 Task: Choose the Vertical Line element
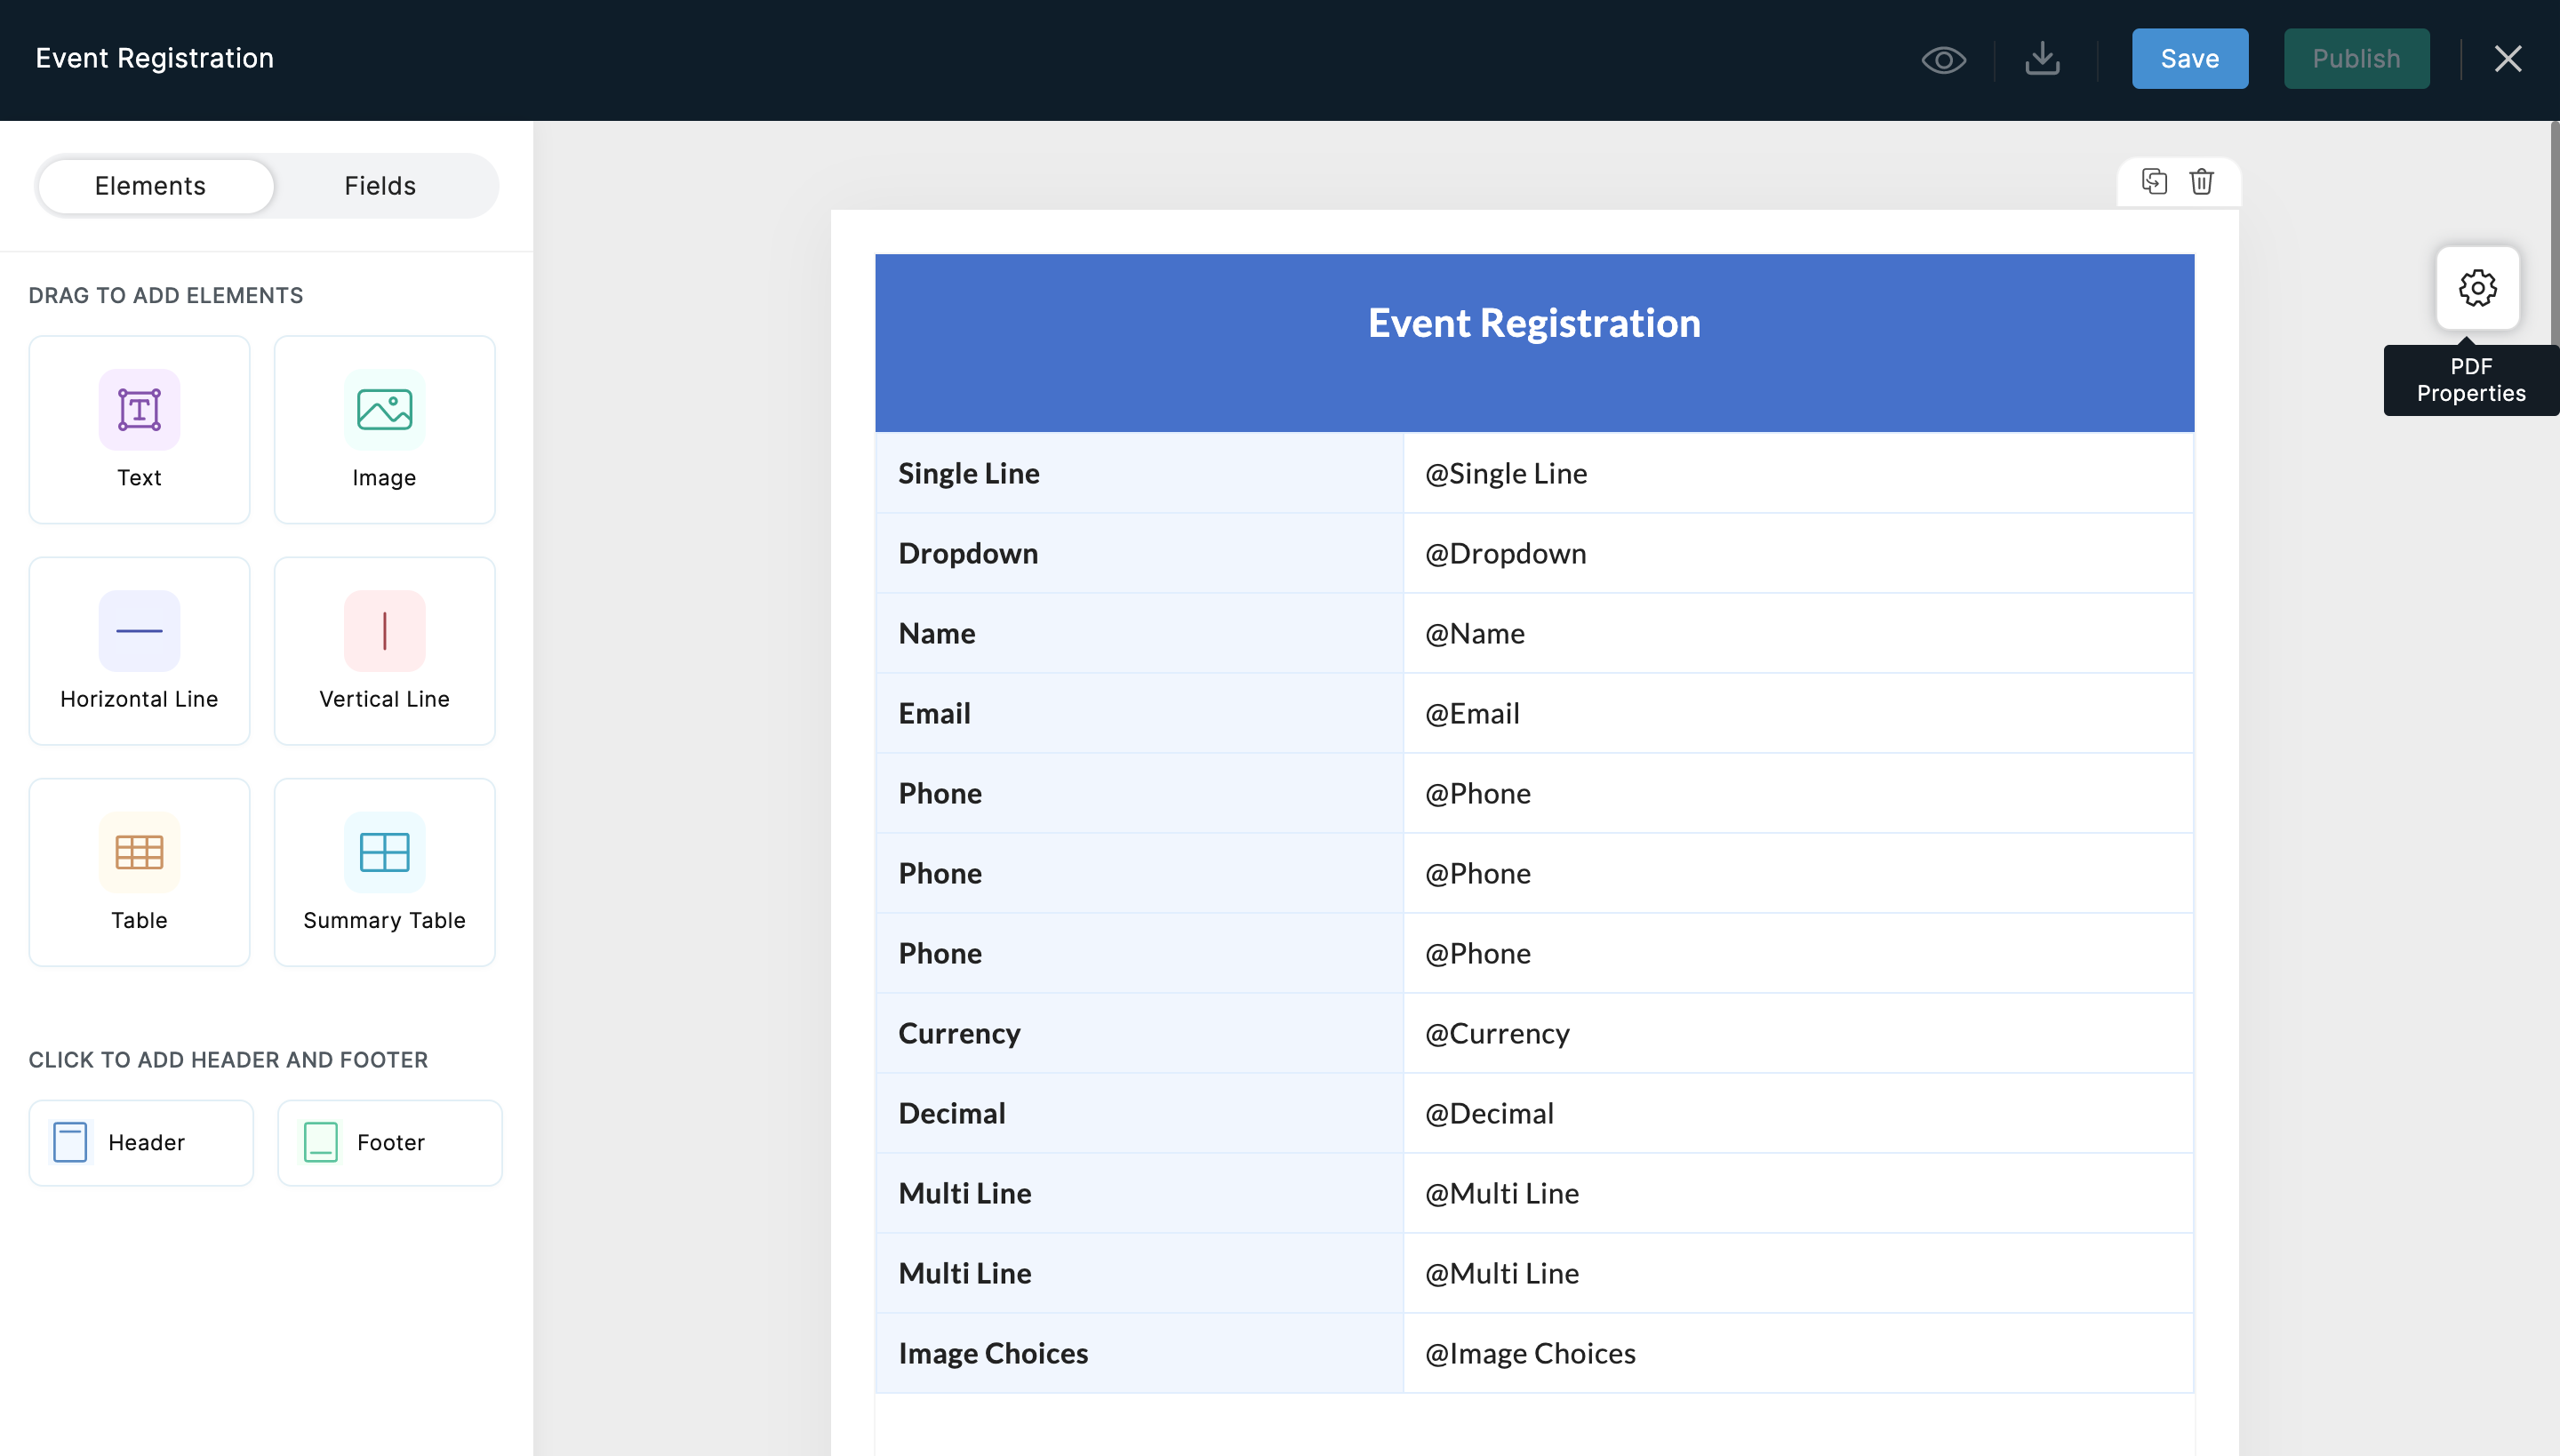(384, 651)
